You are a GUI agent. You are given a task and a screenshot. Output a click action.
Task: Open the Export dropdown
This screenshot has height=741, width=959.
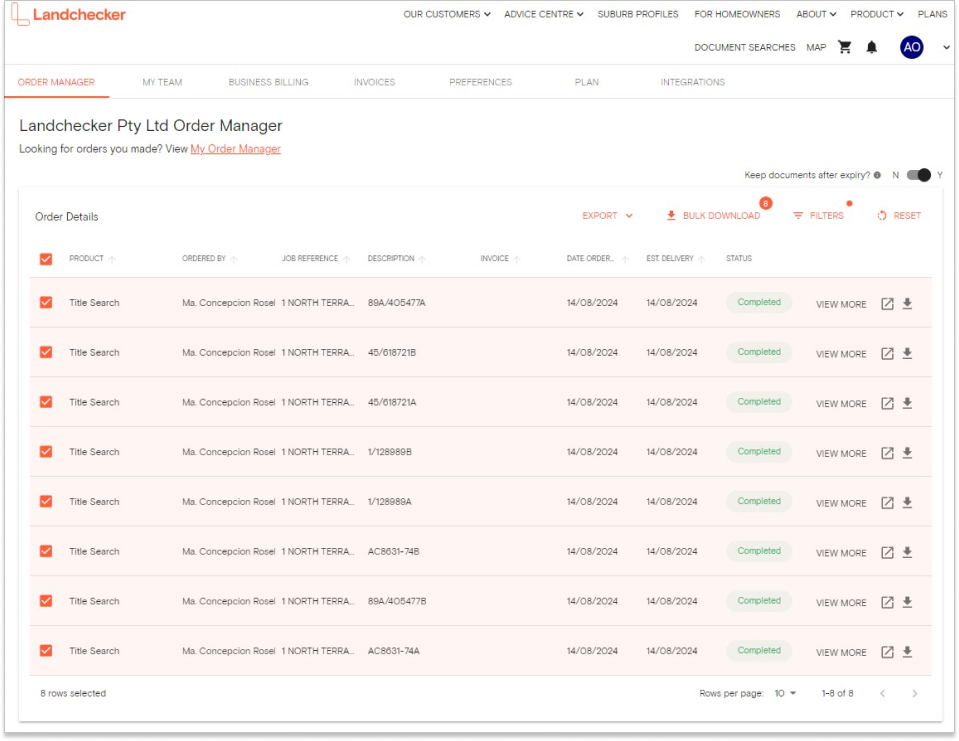[x=607, y=216]
